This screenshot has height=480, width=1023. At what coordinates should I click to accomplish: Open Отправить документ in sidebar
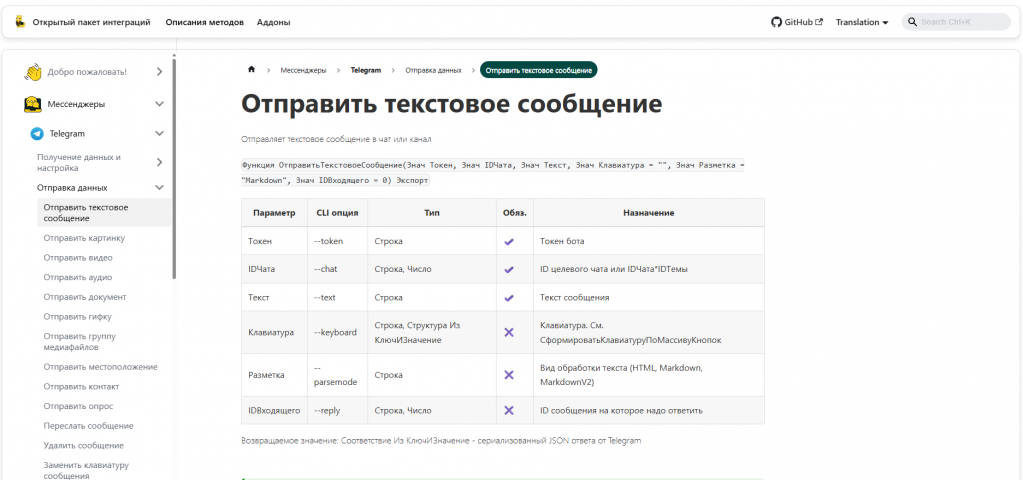(85, 297)
